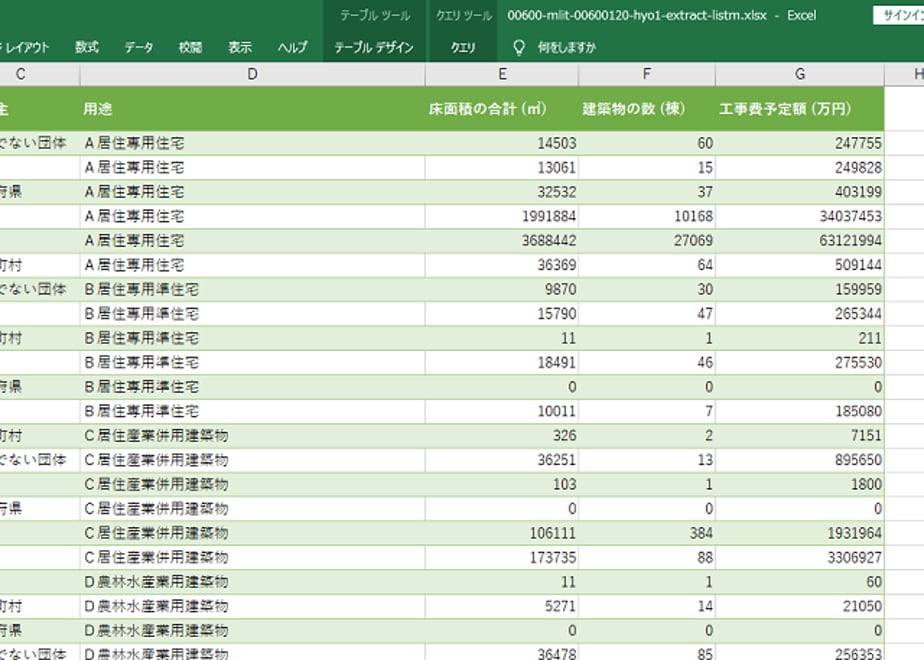Select cost cell 159959
924x660 pixels.
click(x=800, y=289)
